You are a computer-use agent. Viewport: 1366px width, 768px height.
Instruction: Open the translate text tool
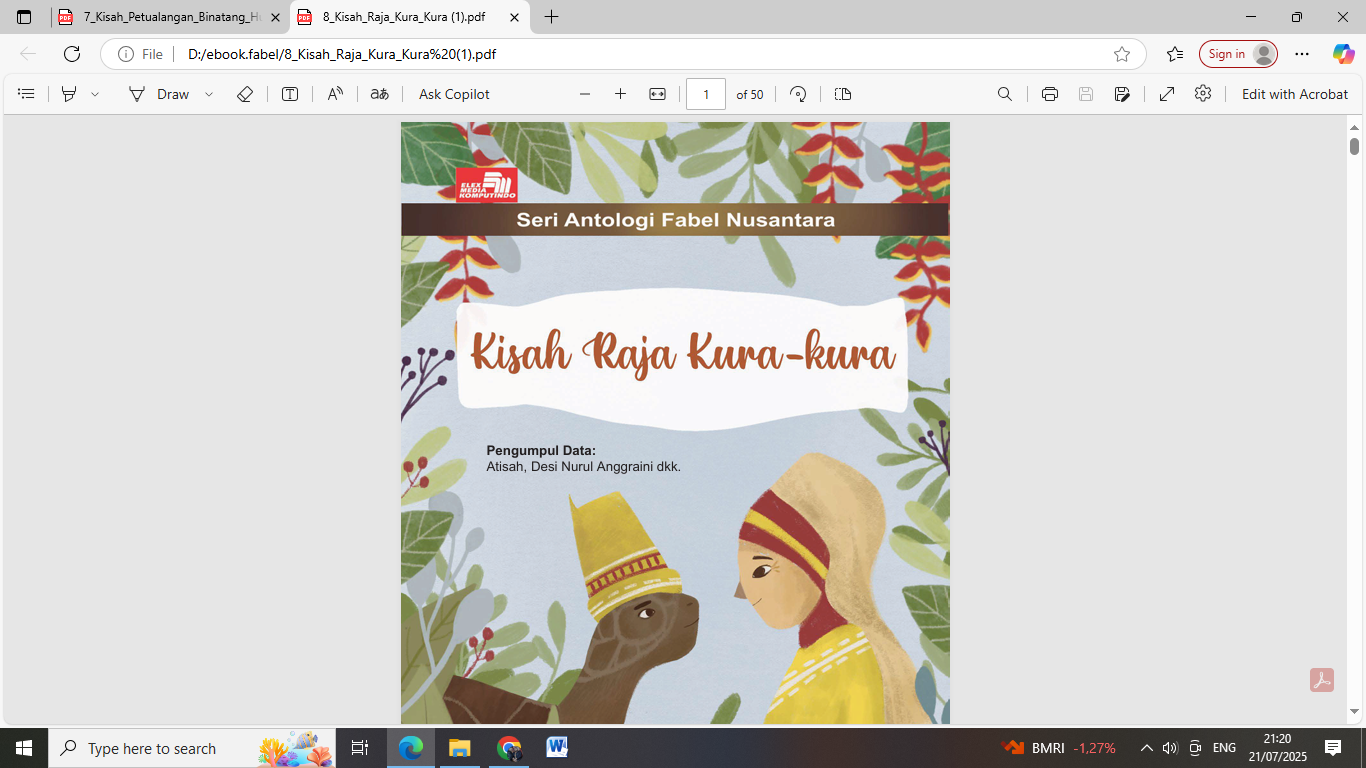point(379,93)
